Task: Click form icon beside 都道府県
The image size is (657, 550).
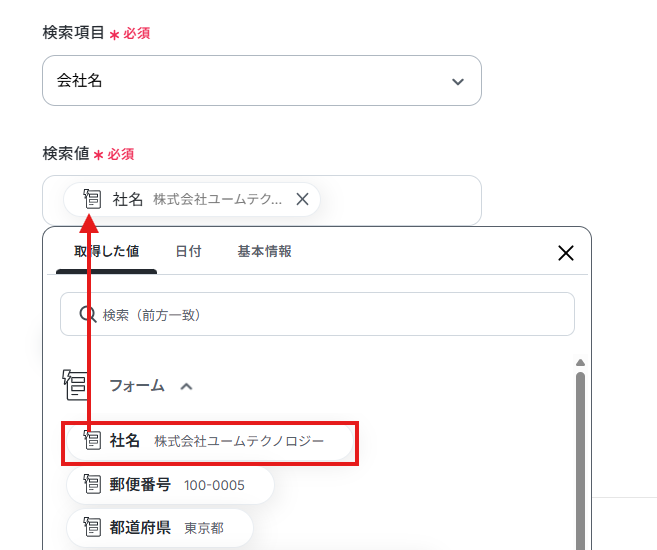Action: pyautogui.click(x=92, y=527)
